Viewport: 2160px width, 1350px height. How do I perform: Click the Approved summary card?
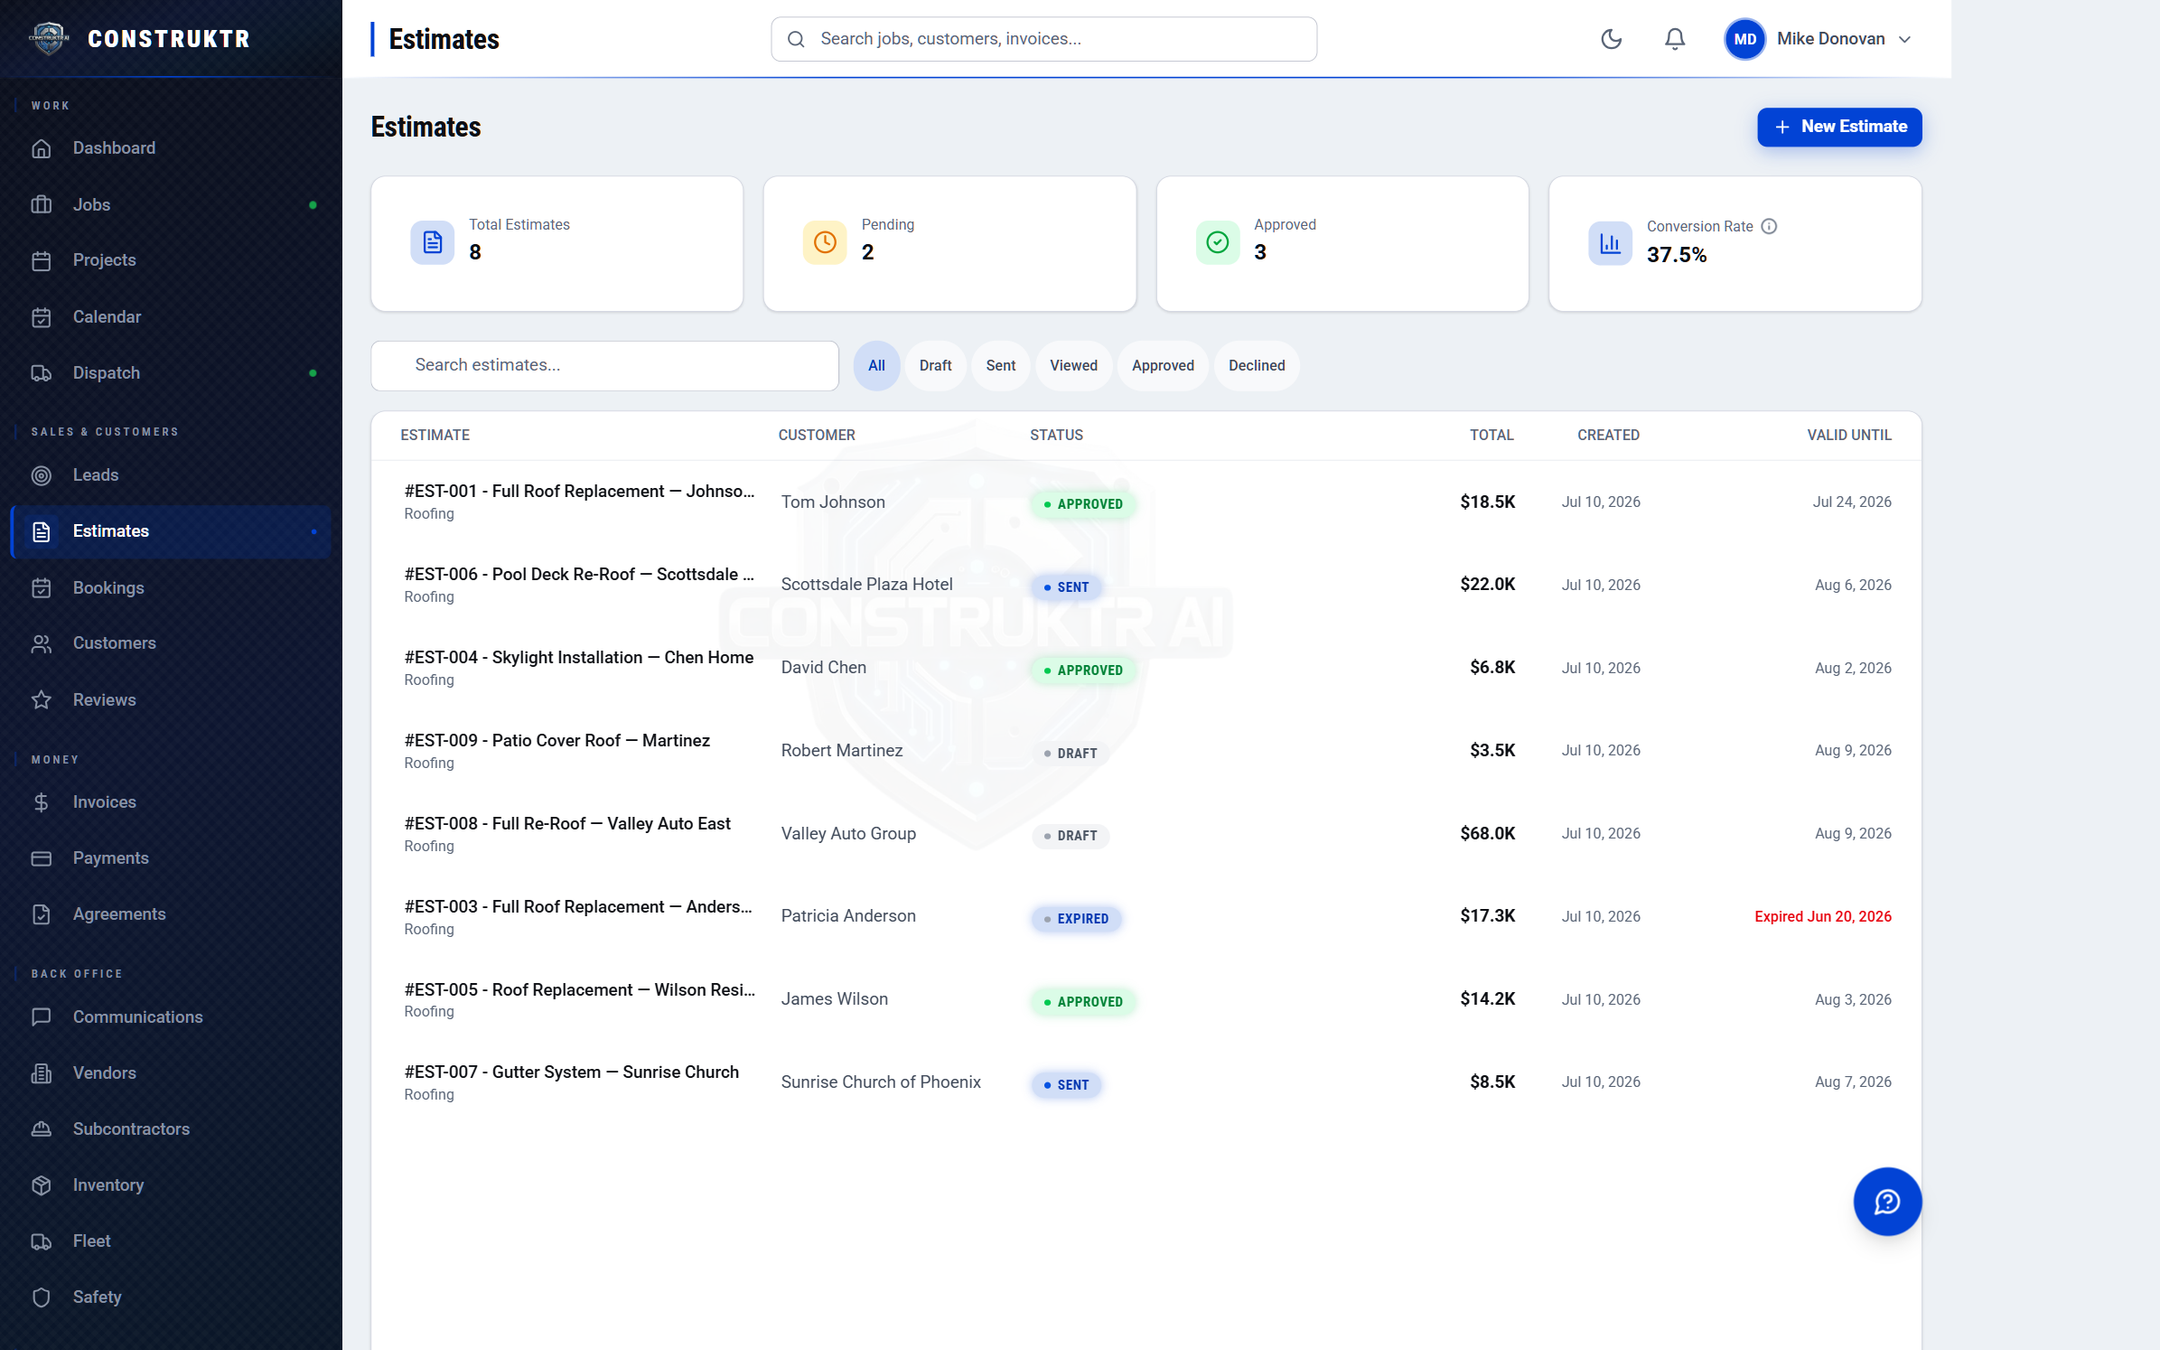(x=1342, y=244)
